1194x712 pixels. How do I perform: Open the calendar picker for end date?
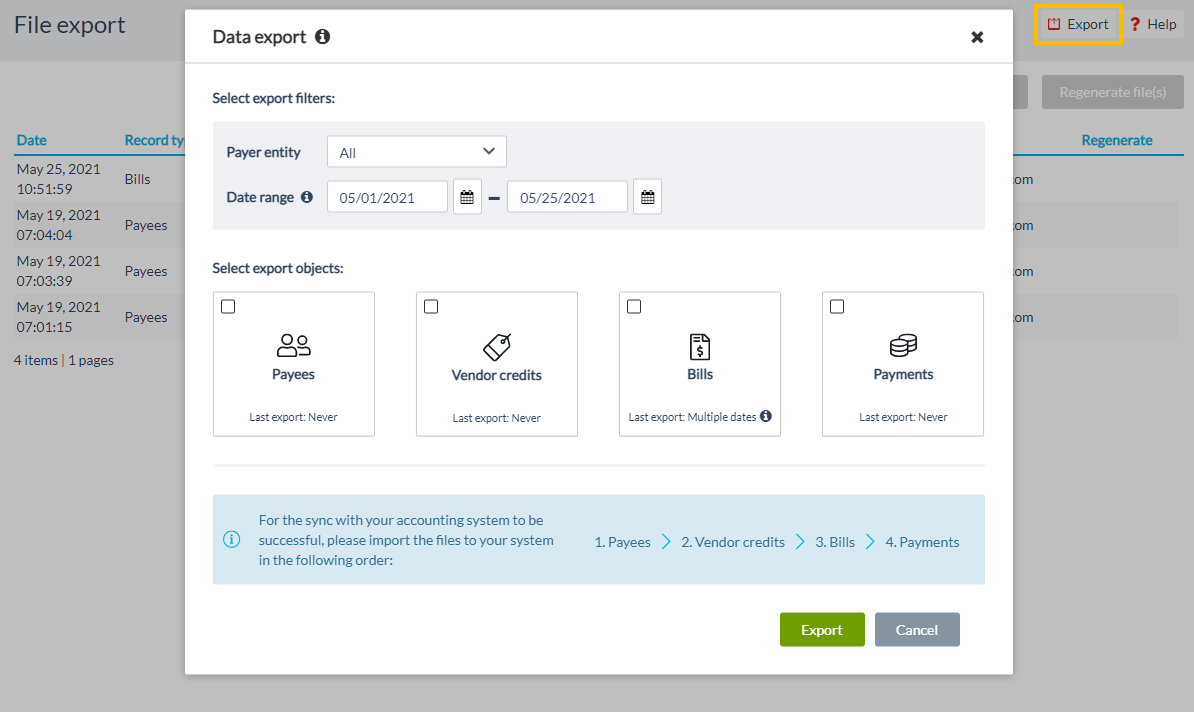click(646, 196)
